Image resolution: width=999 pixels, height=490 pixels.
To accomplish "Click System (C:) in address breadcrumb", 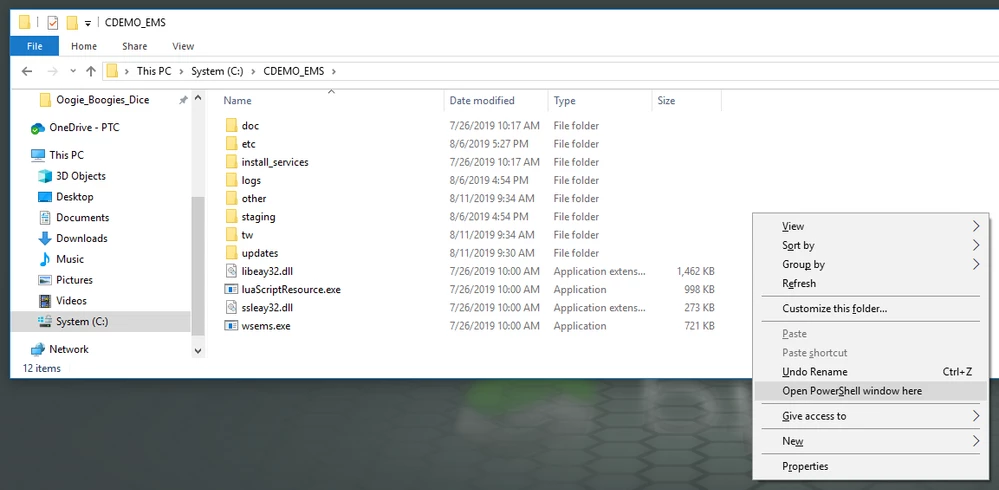I will (217, 71).
